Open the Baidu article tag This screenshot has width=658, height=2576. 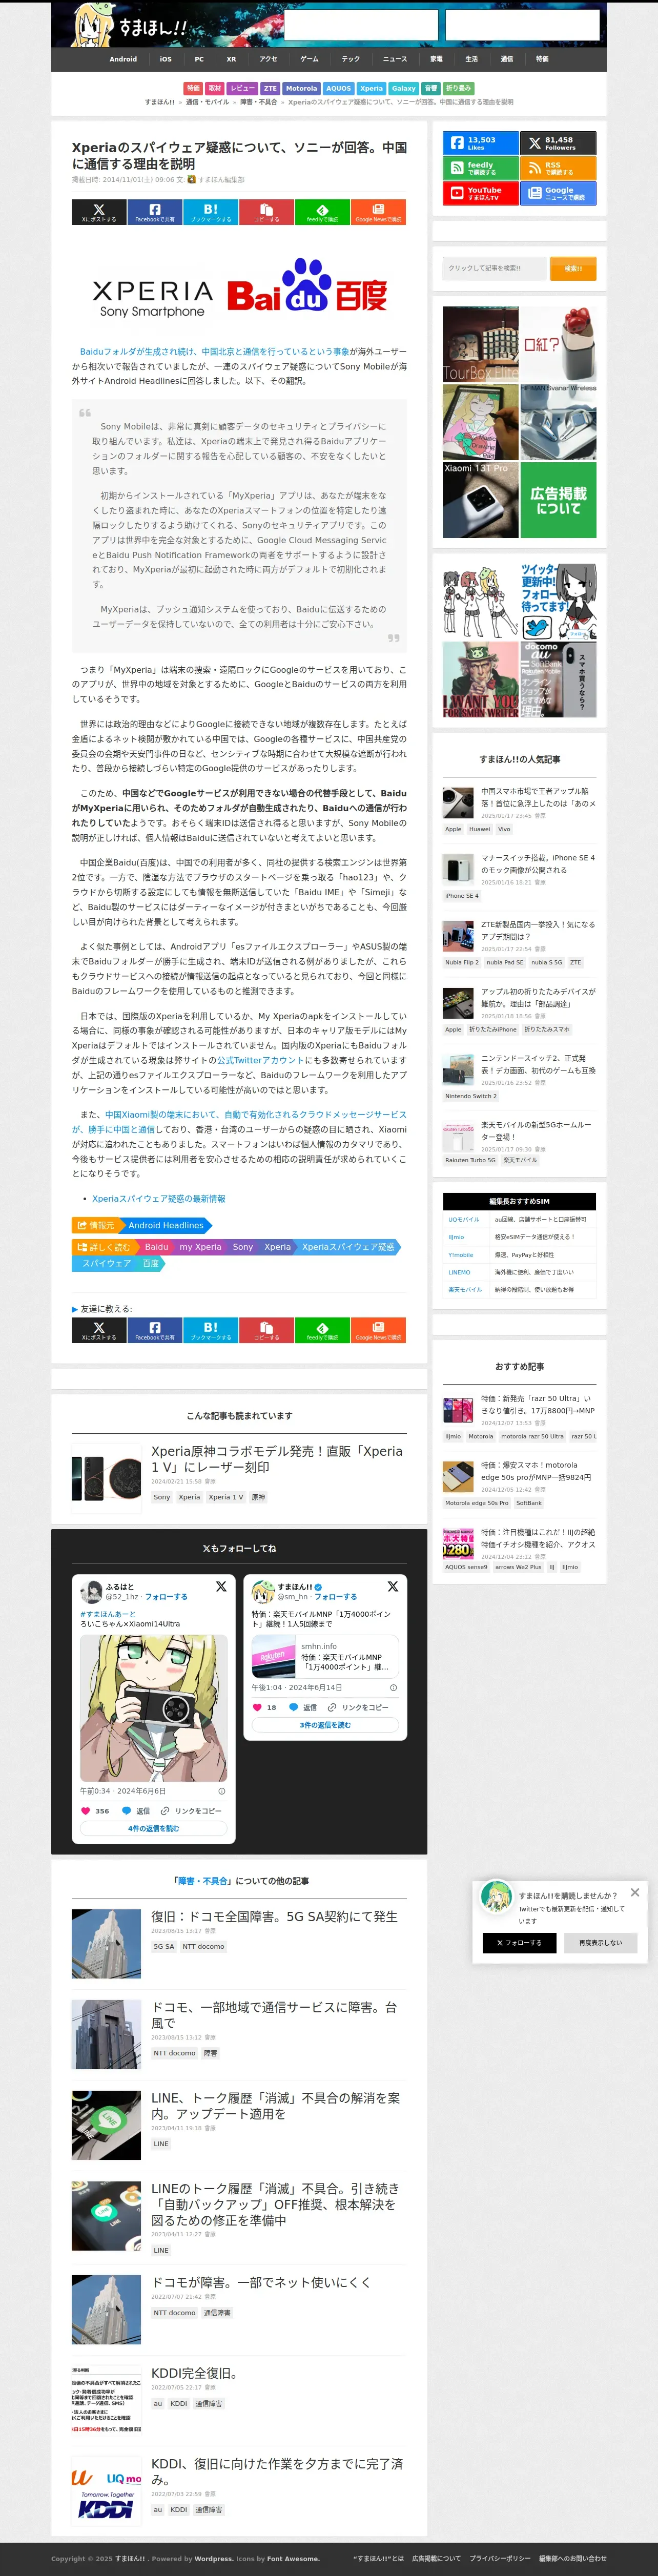(x=157, y=1247)
